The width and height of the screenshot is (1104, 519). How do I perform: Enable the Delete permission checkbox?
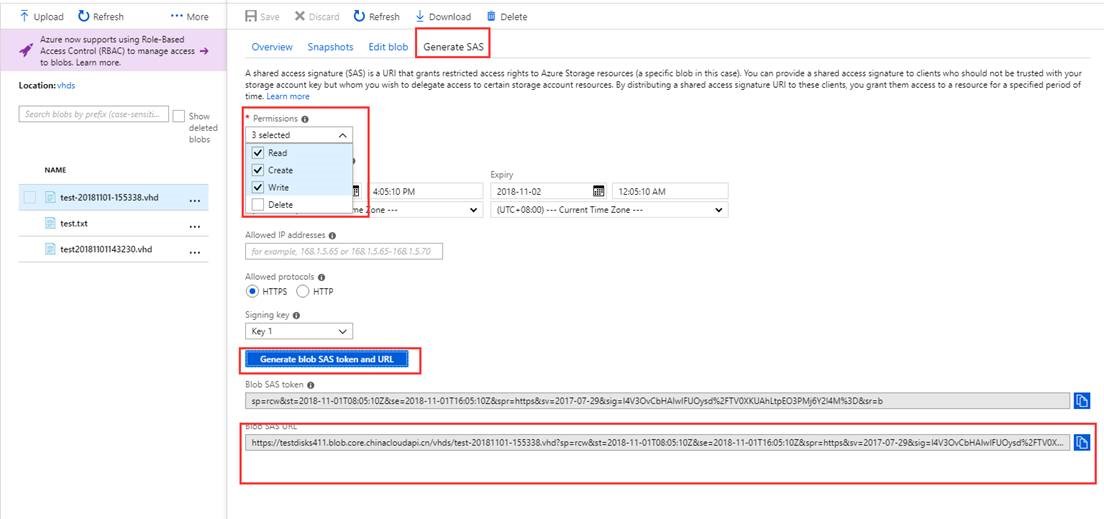point(258,204)
